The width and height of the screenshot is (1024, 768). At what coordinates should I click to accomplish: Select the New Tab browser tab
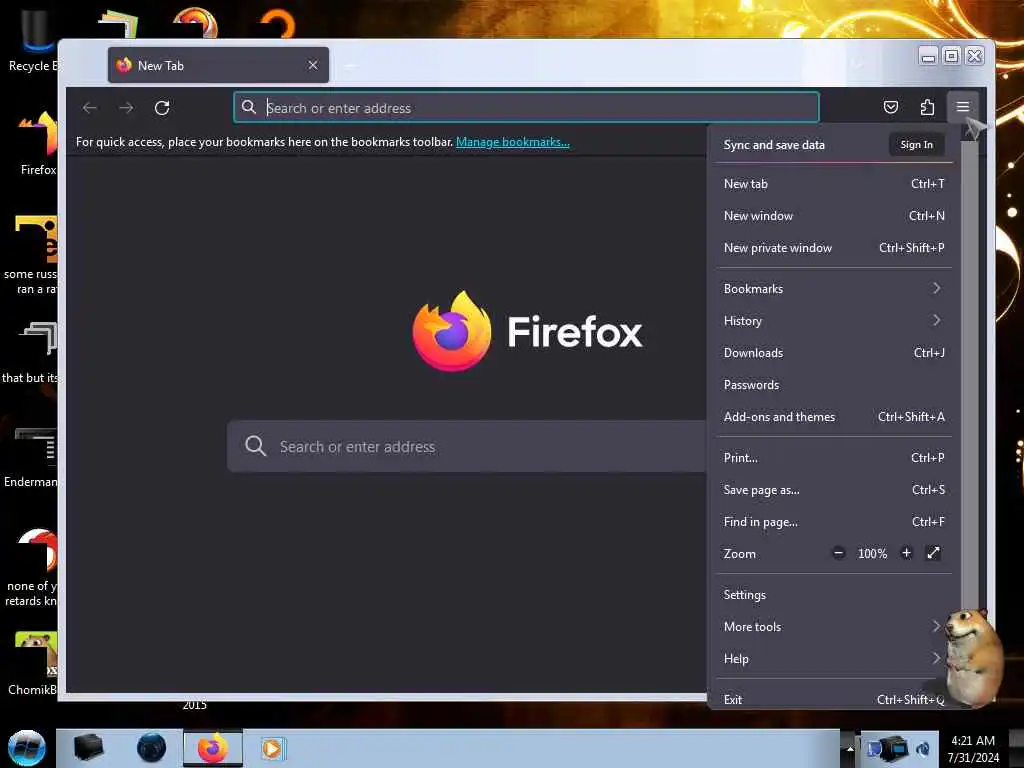[x=218, y=65]
